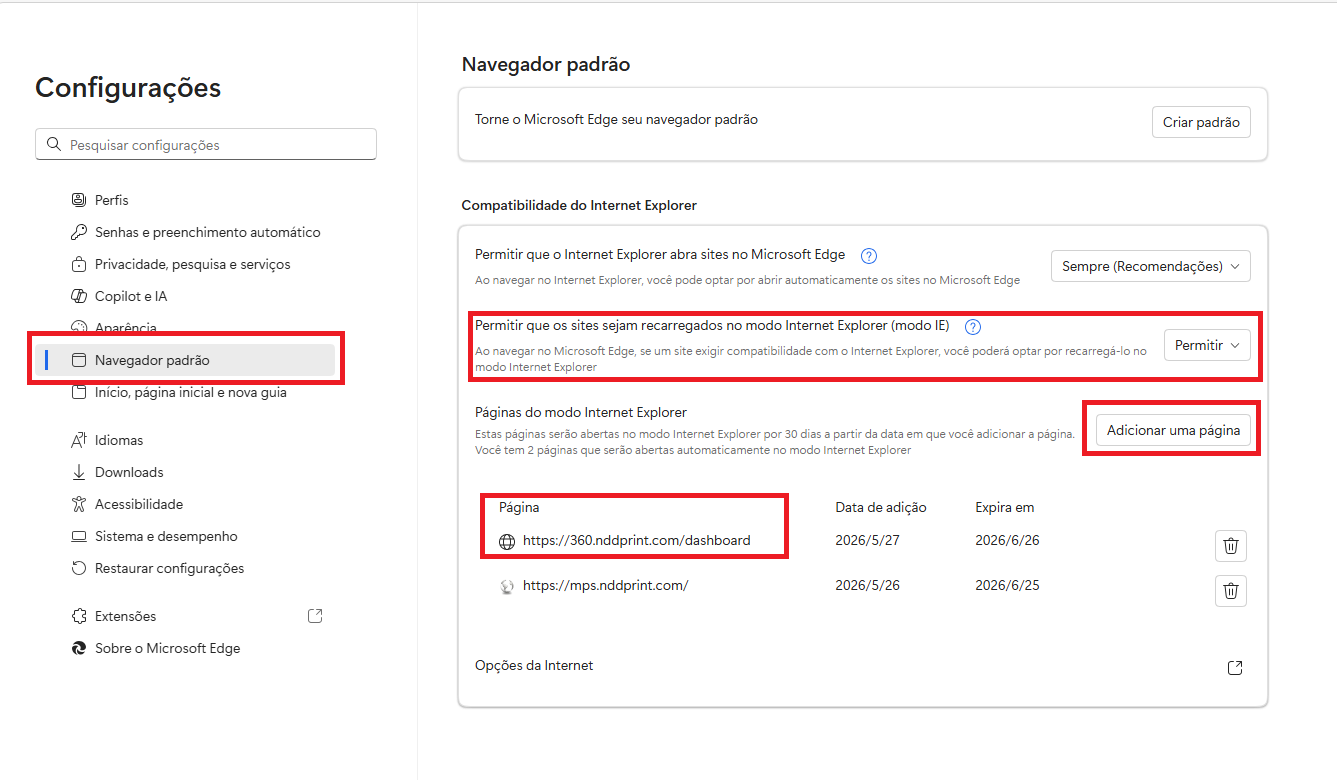Viewport: 1337px width, 780px height.
Task: Click the search magnifier icon
Action: point(54,144)
